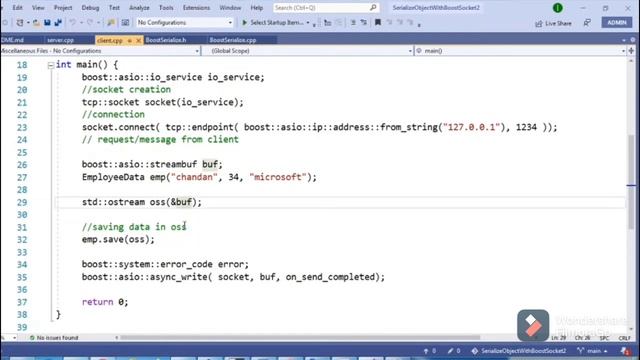Click emp.save(oss); on line 32

pyautogui.click(x=118, y=240)
